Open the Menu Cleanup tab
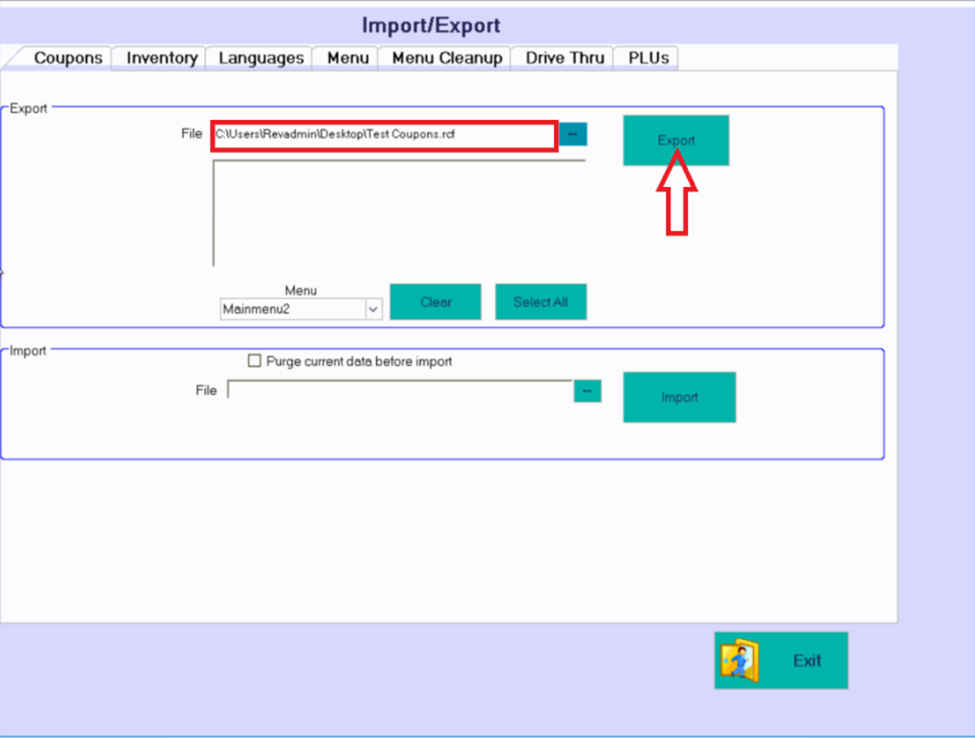This screenshot has width=975, height=738. (x=446, y=58)
